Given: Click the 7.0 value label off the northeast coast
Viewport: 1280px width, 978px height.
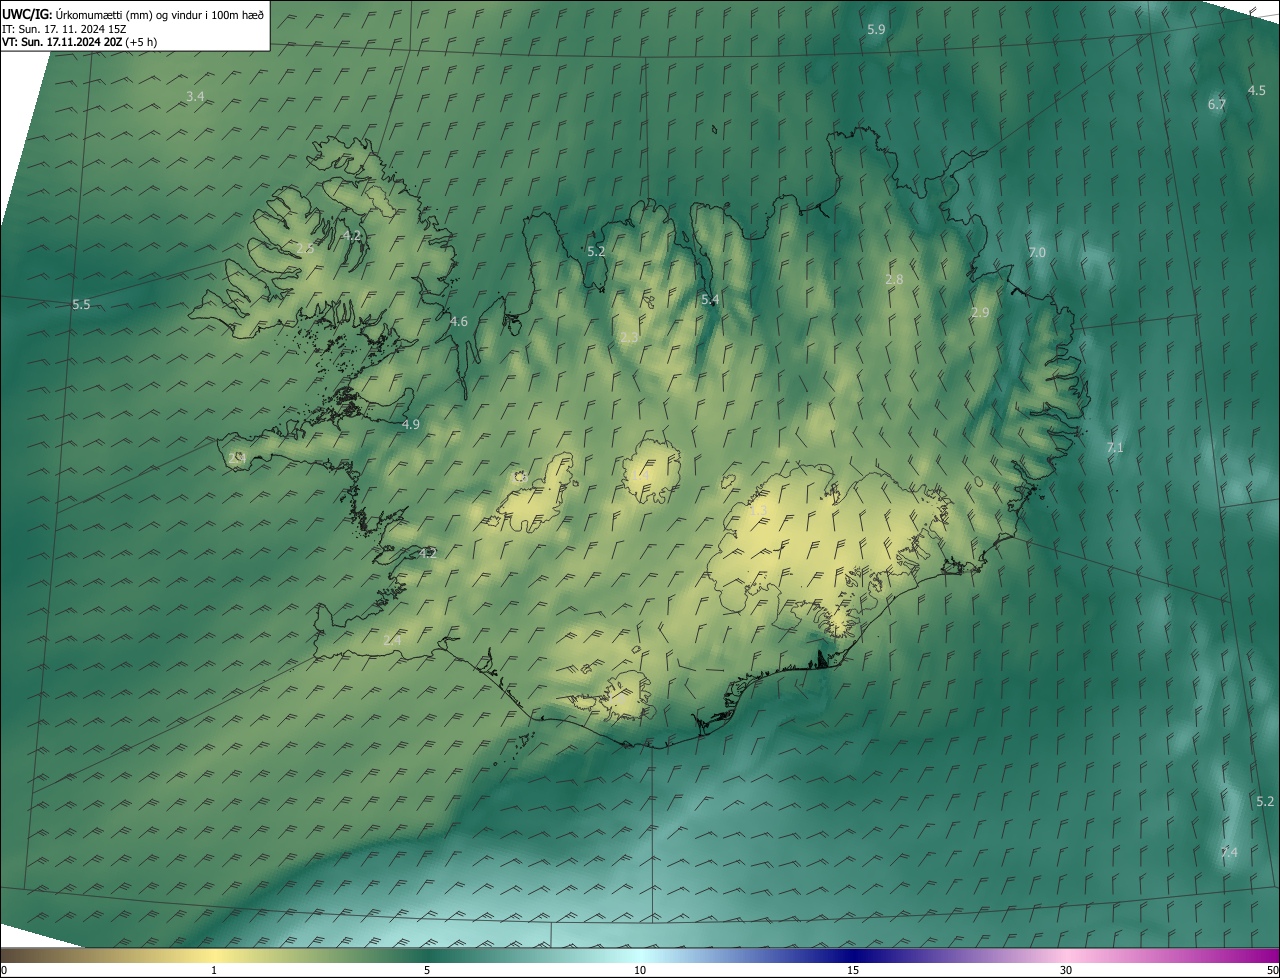Looking at the screenshot, I should point(1037,253).
